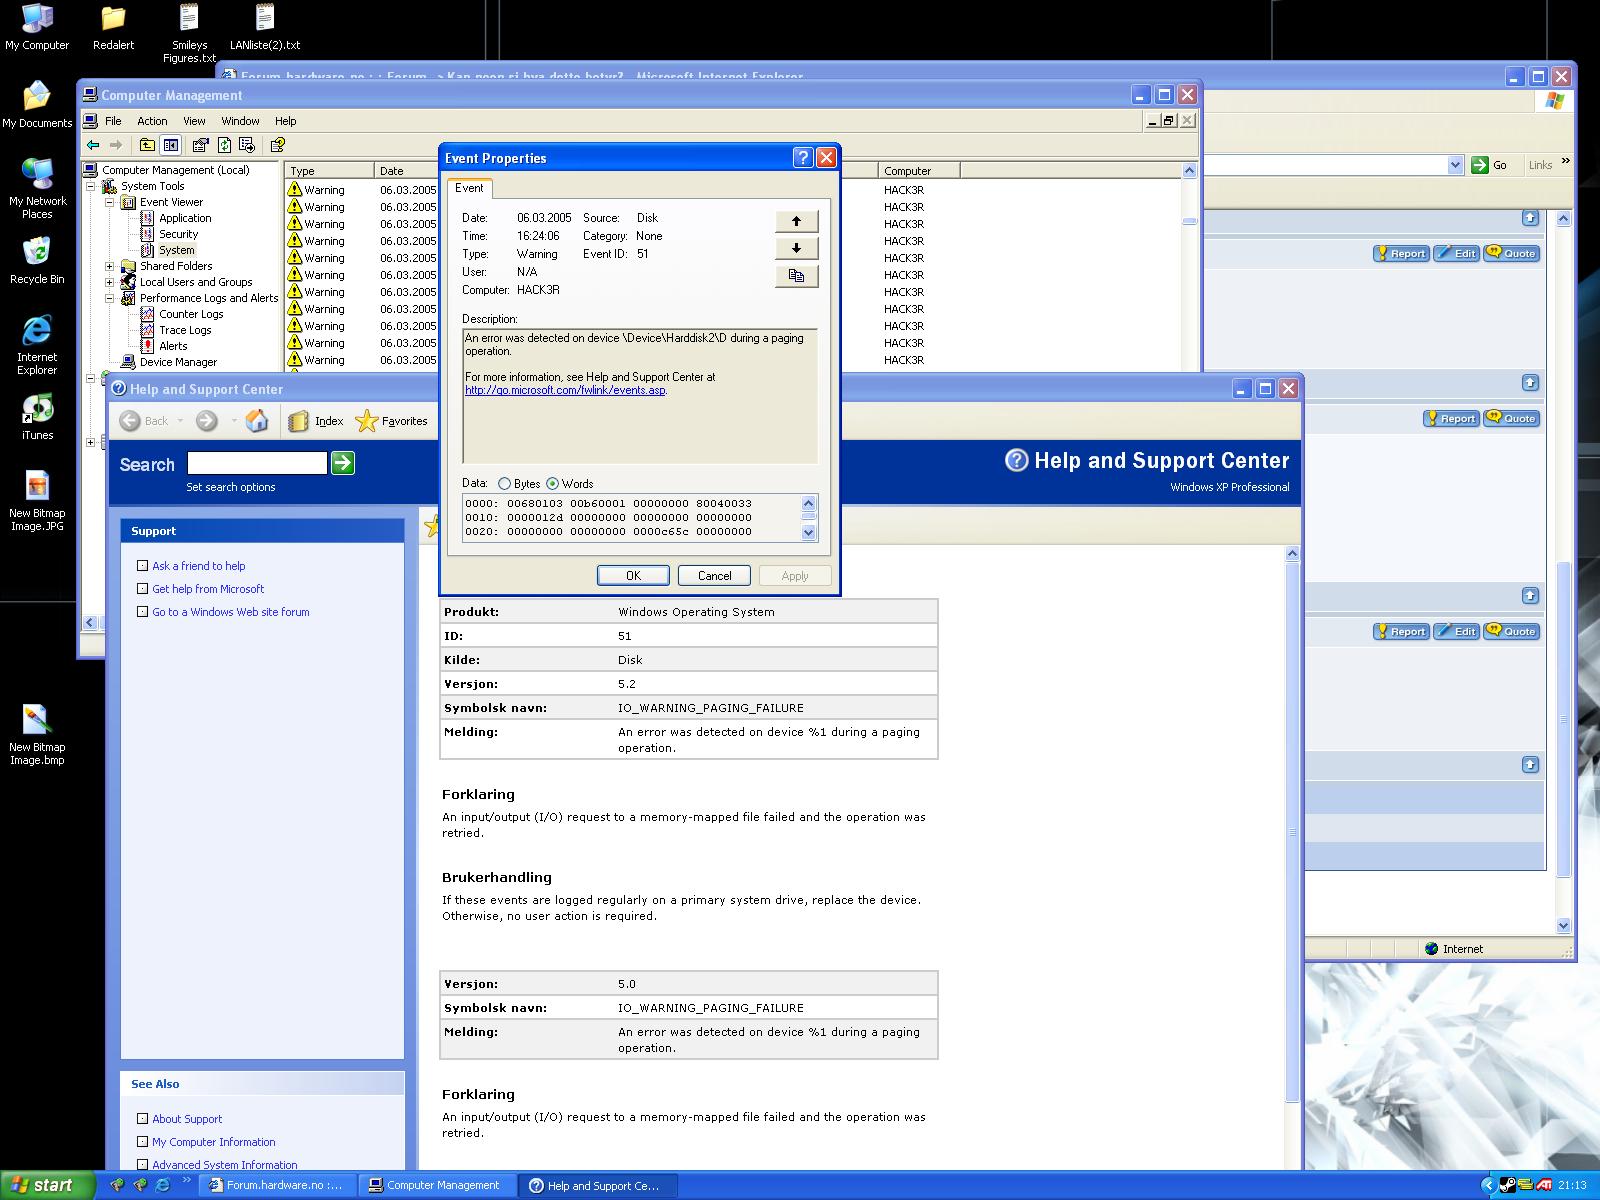Switch to Forum.hardware.no taskbar button
1600x1200 pixels.
point(276,1185)
